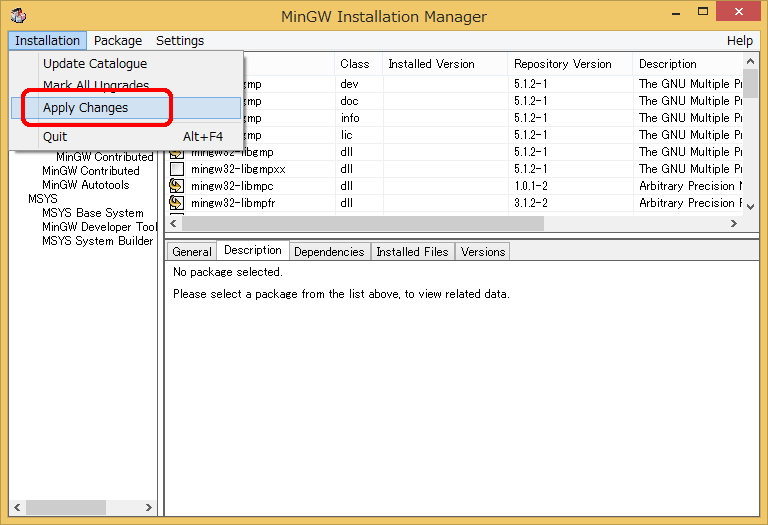
Task: Switch to the Versions tab
Action: click(x=483, y=252)
